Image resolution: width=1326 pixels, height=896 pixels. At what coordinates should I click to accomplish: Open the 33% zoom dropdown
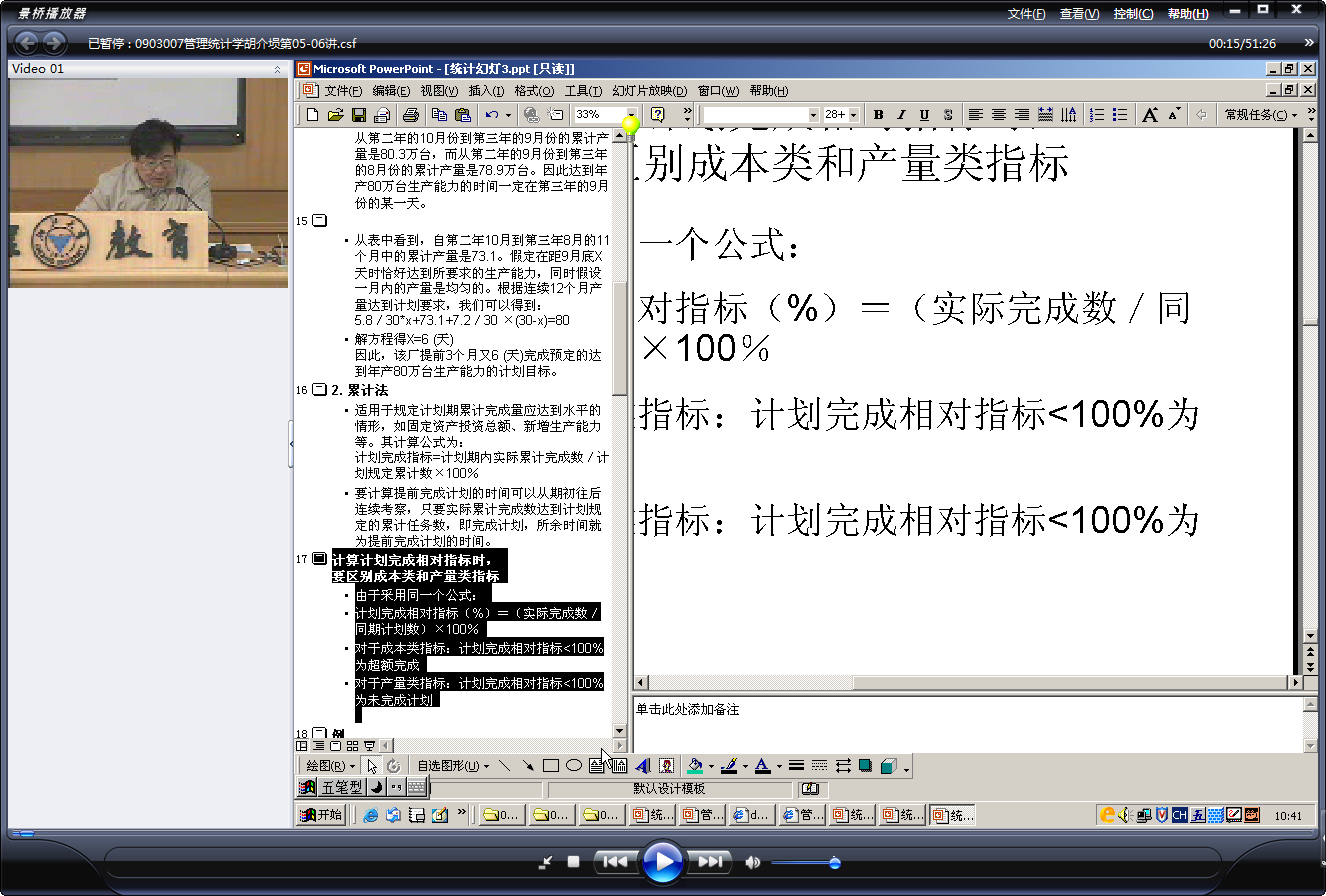point(631,115)
